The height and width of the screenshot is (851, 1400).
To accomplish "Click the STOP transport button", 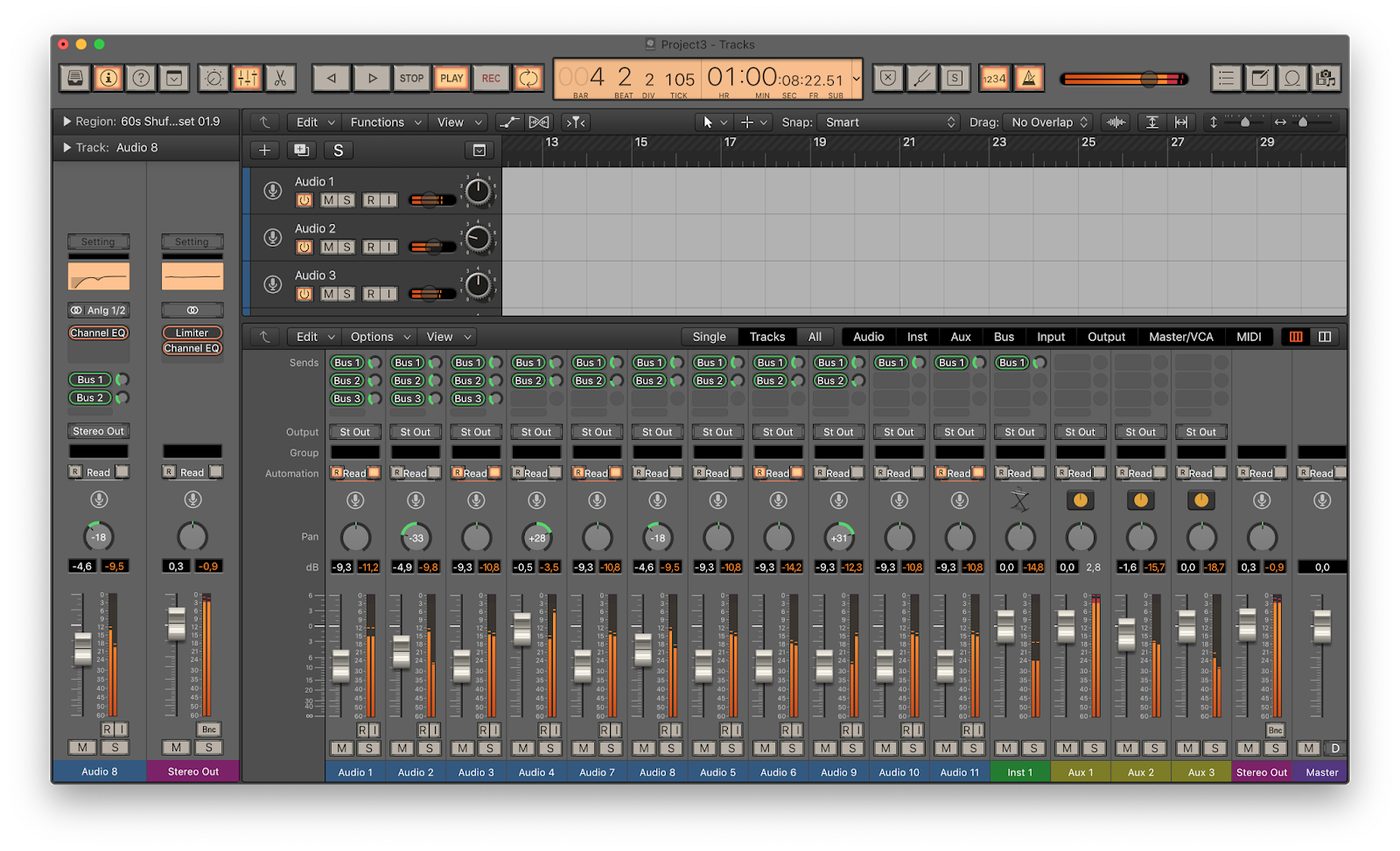I will tap(411, 78).
